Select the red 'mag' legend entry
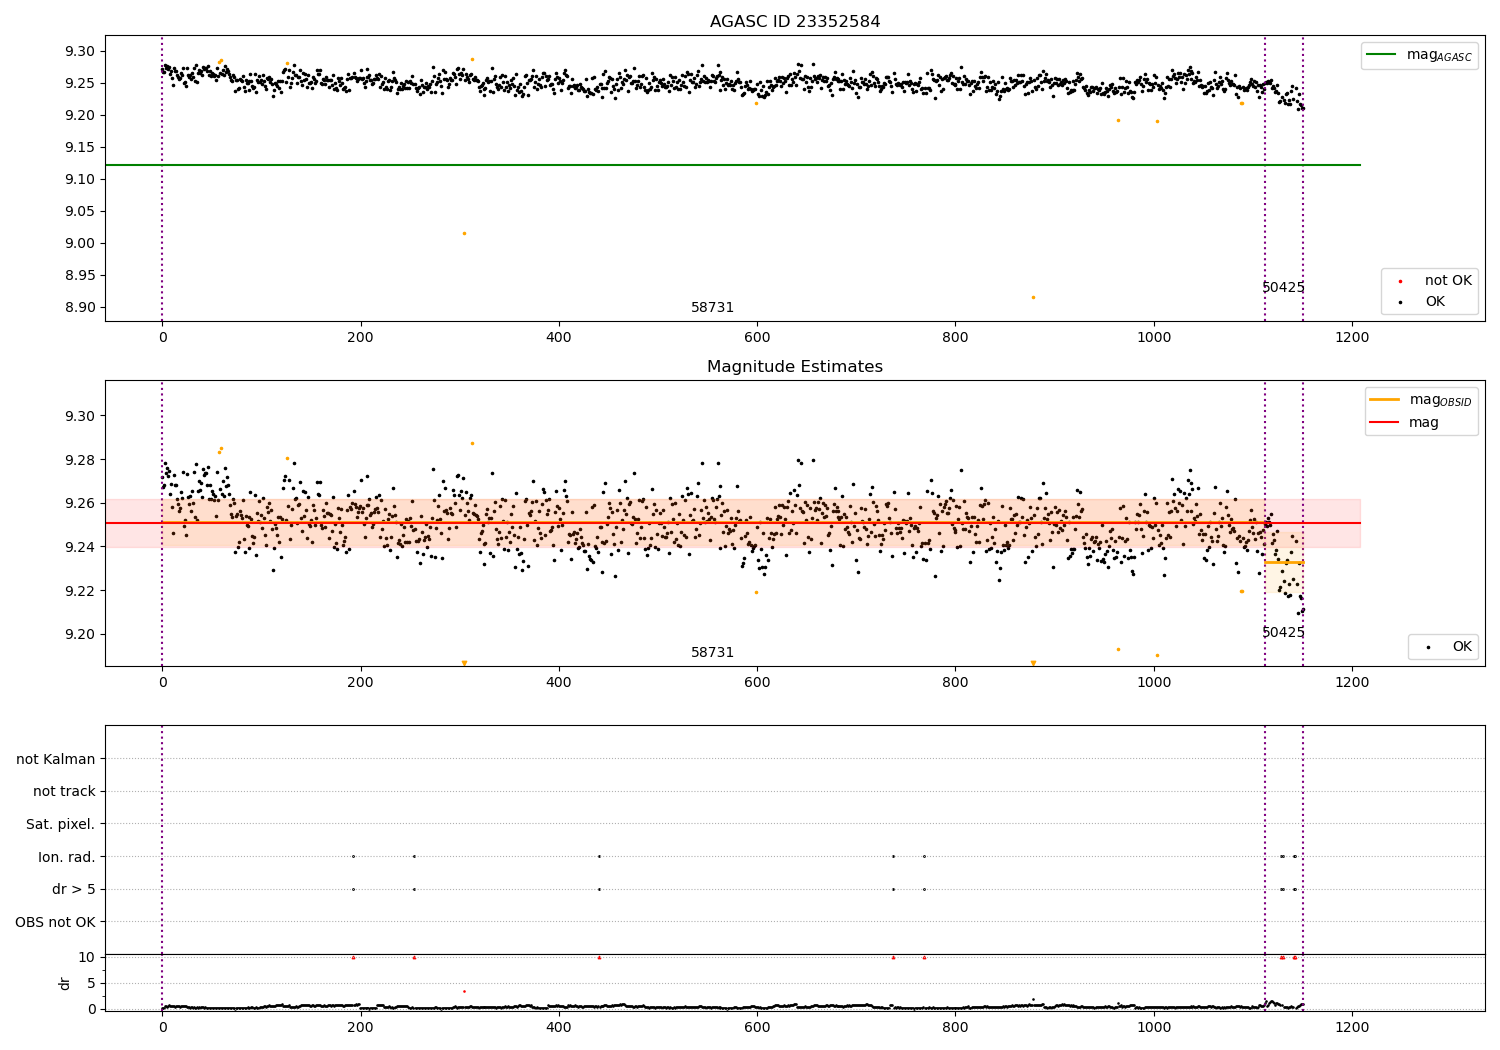 pos(1405,423)
